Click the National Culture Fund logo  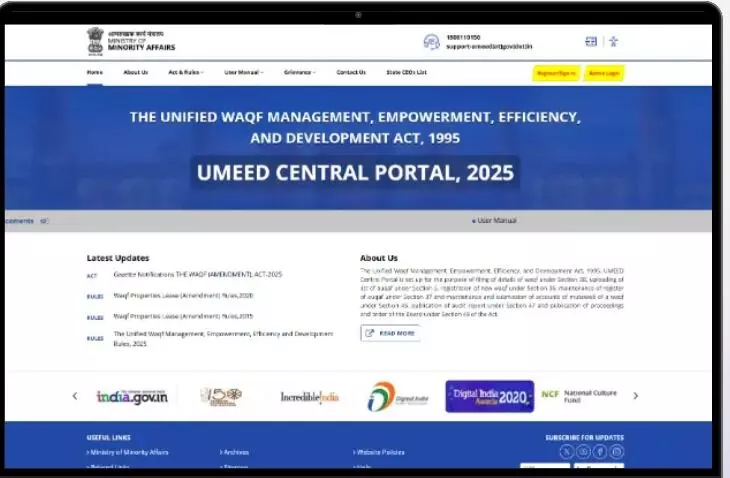581,396
